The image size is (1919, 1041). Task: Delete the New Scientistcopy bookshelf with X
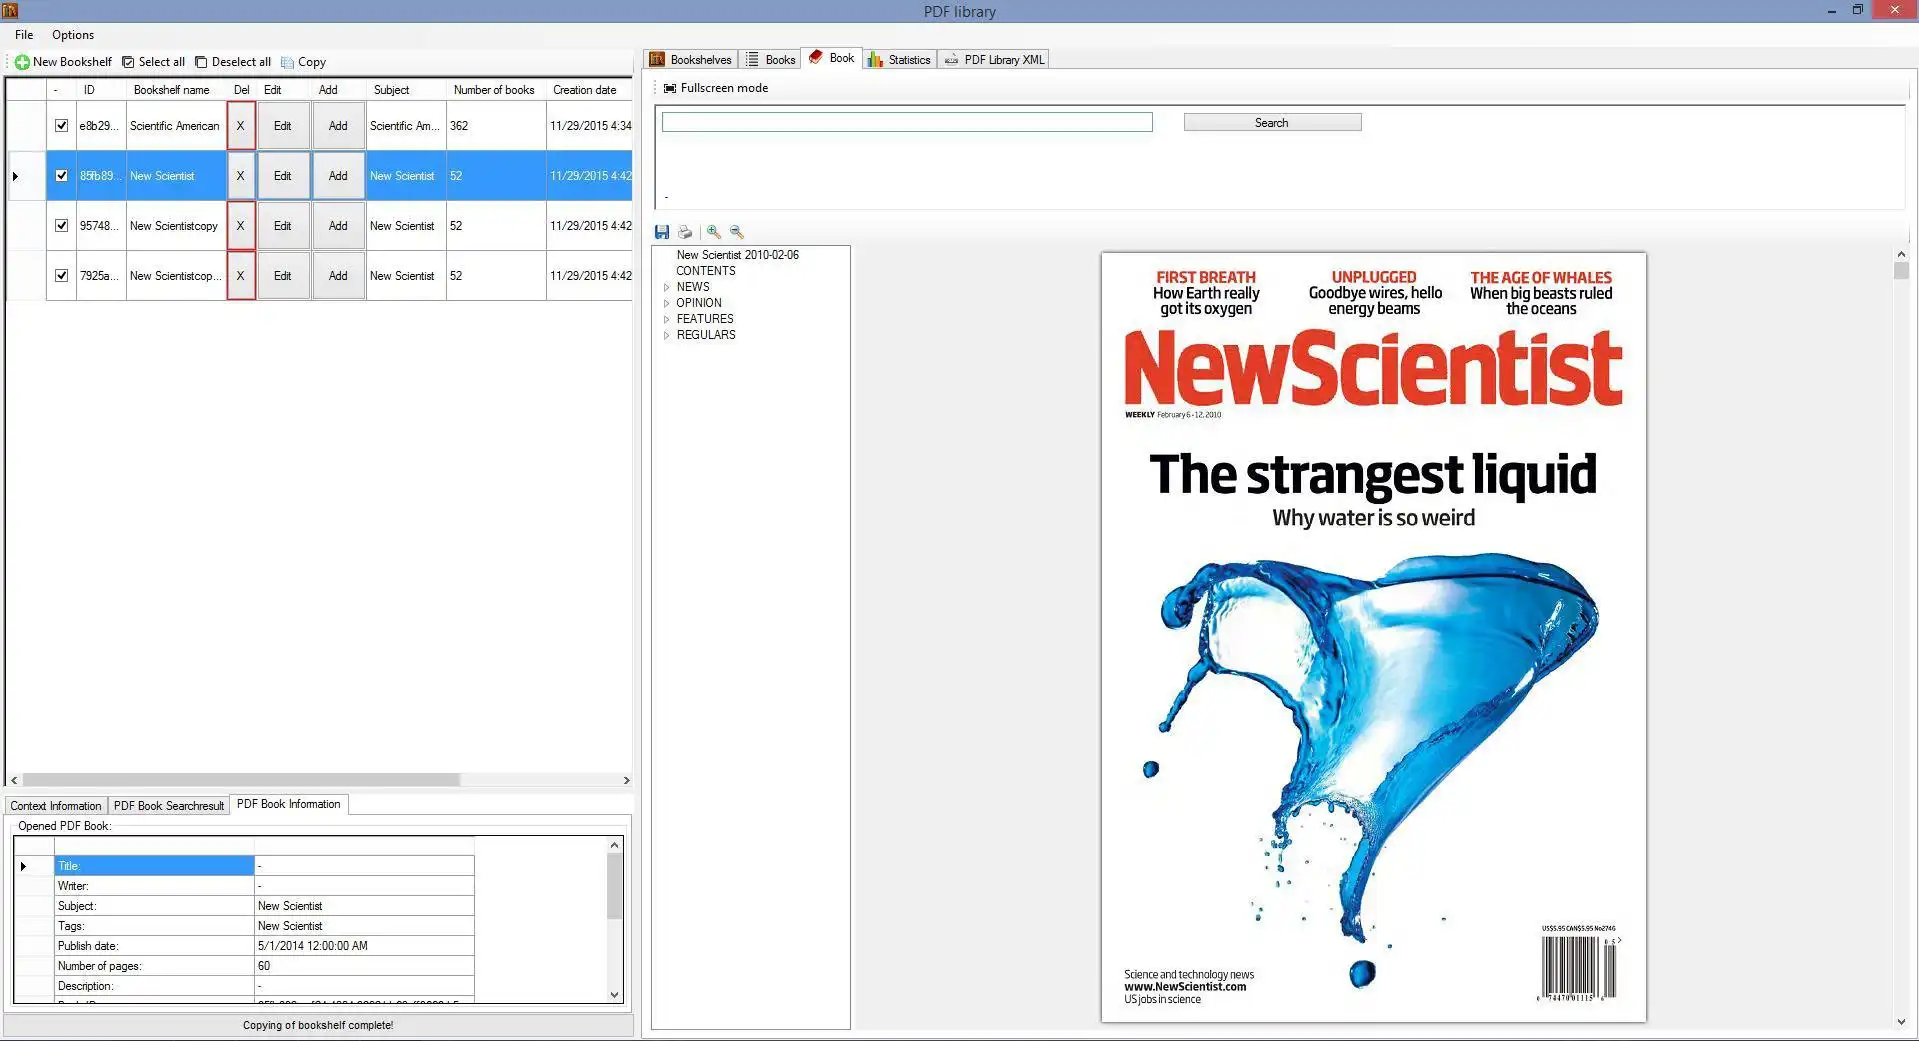pyautogui.click(x=240, y=226)
